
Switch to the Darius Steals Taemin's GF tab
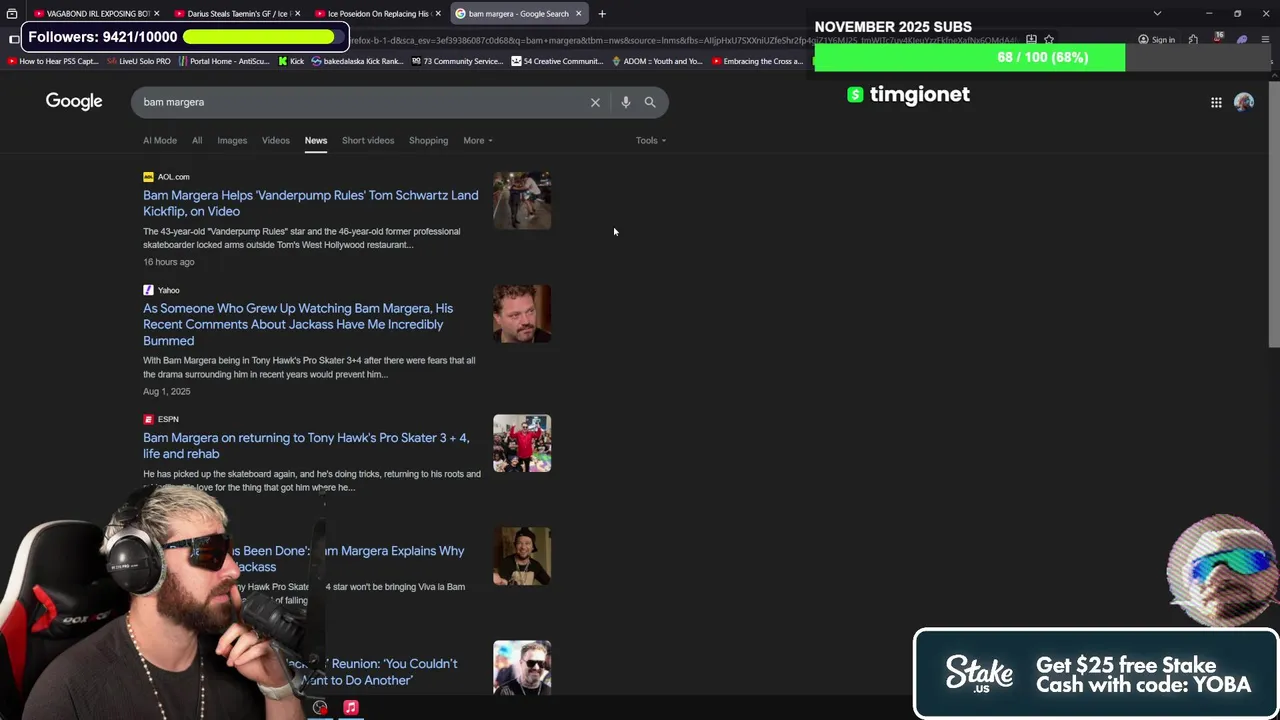point(237,14)
